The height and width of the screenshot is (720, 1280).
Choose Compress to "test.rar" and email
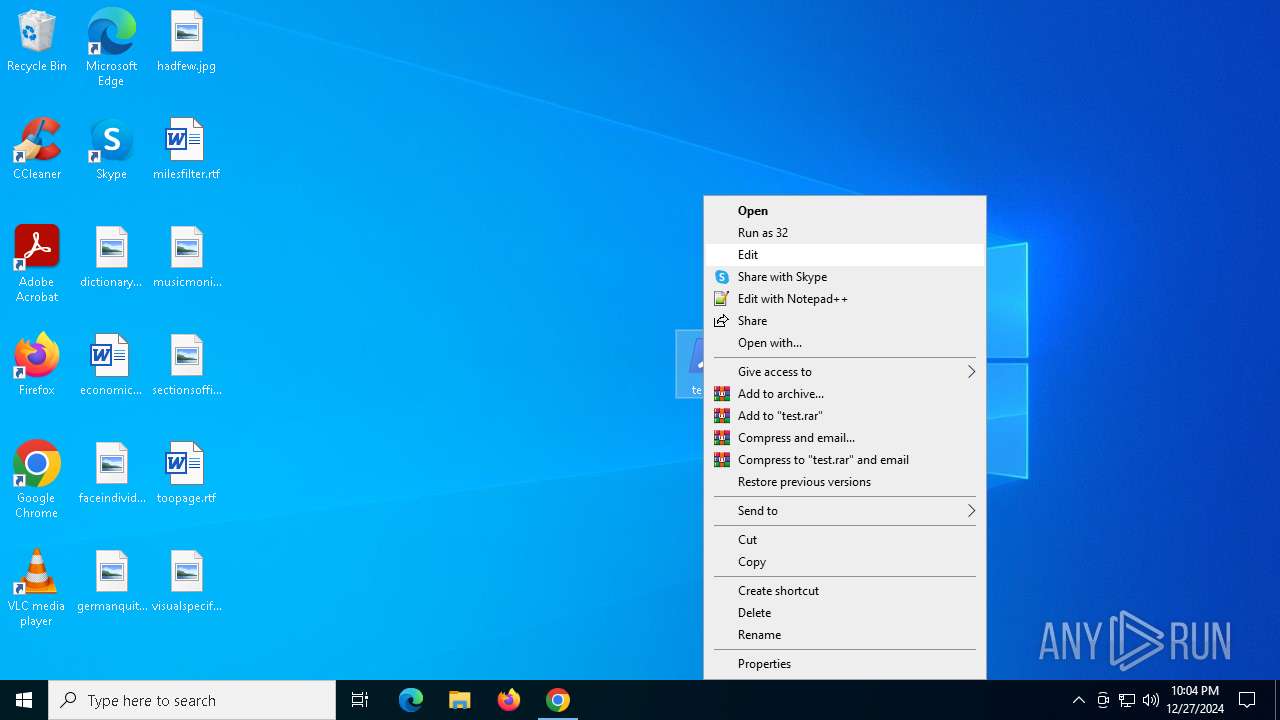(x=845, y=460)
